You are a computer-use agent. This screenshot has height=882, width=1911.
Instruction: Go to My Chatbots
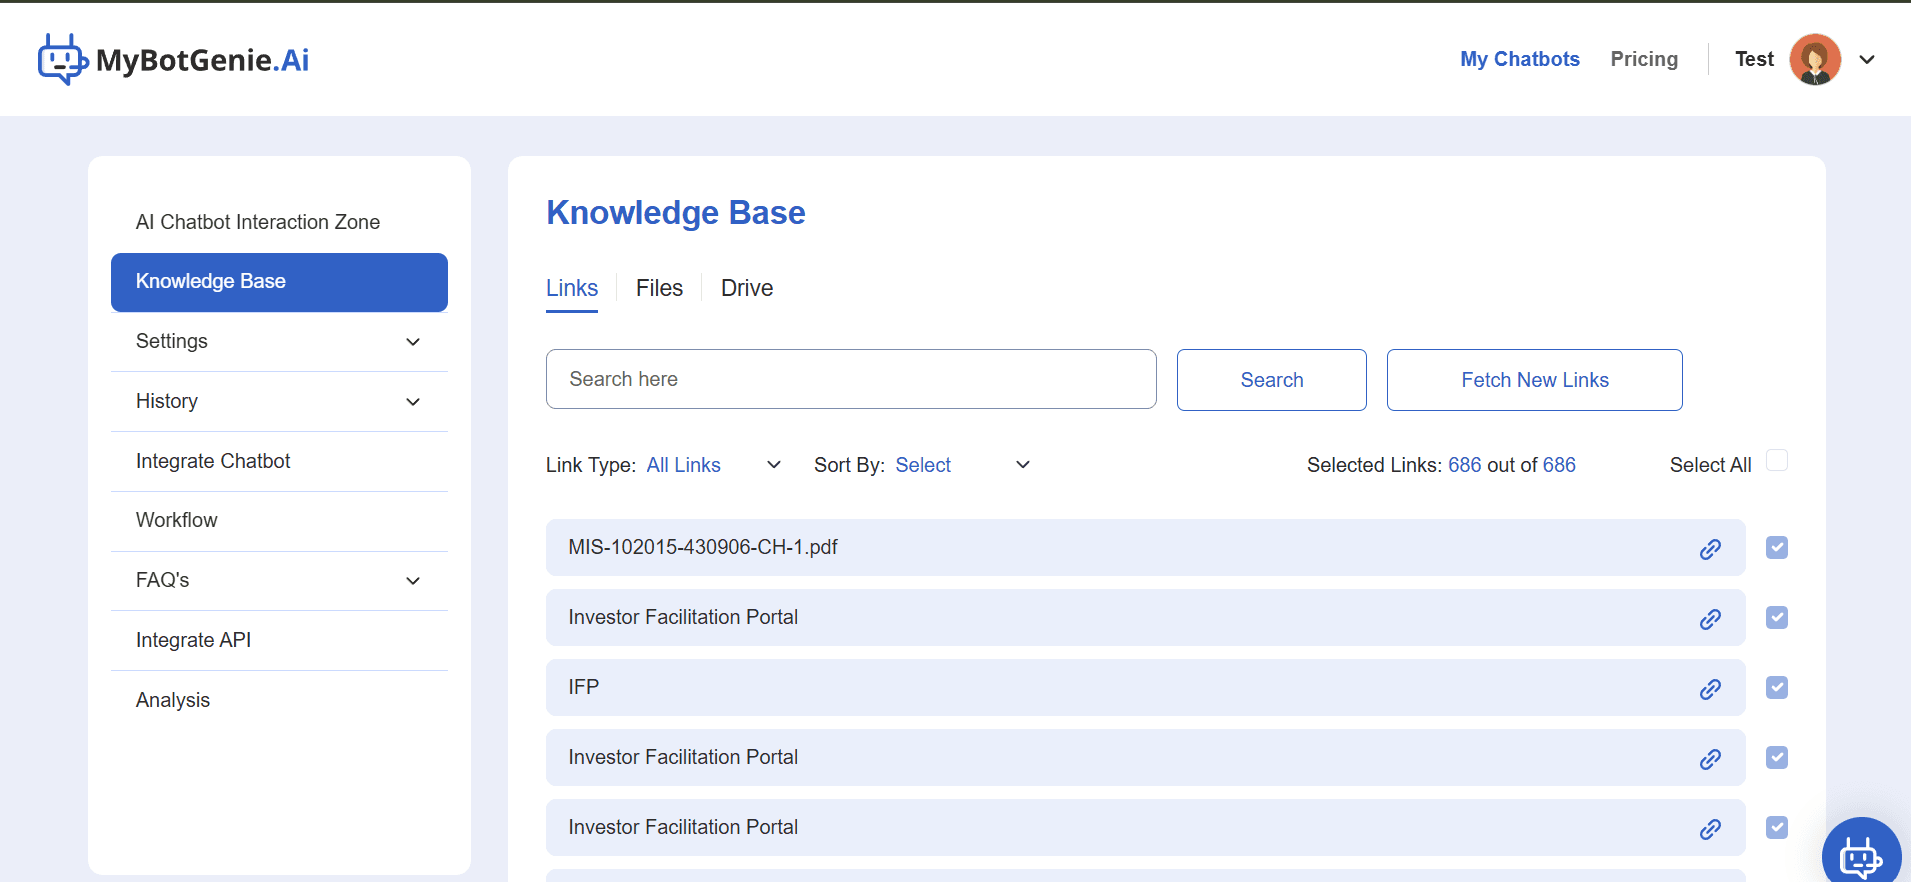click(x=1520, y=59)
